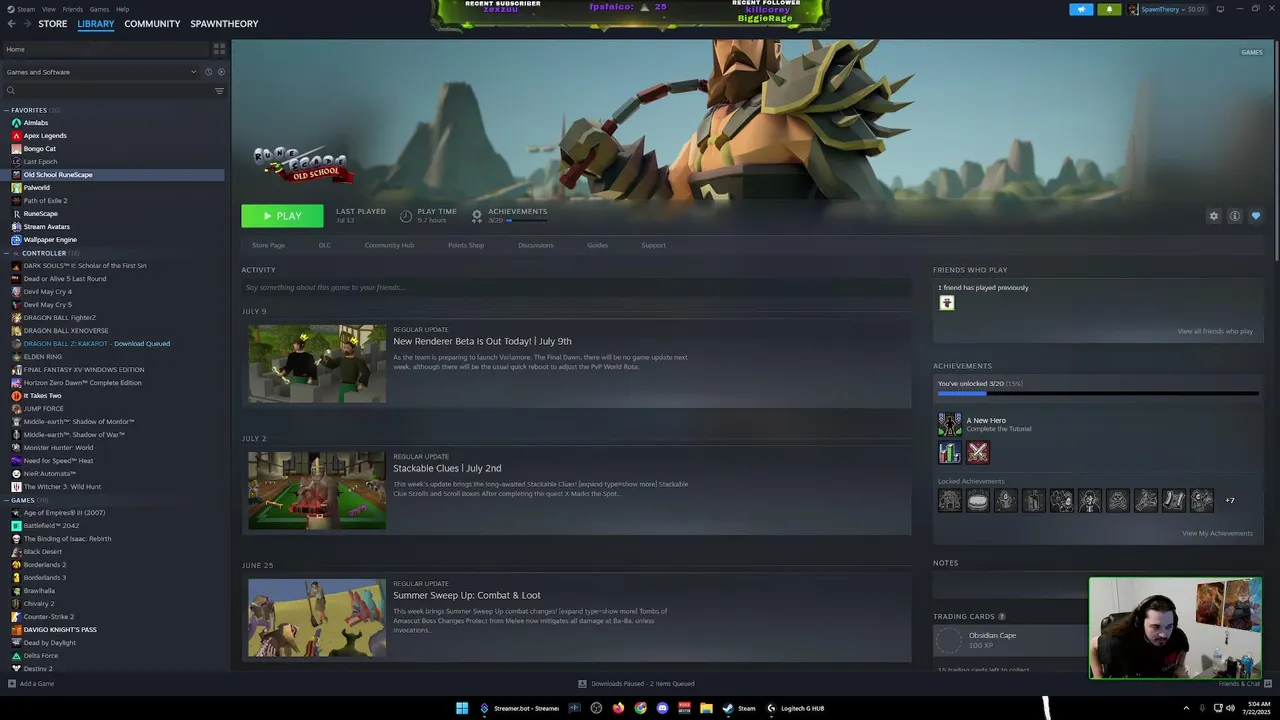Open the Games and Software dropdown
Screen dimensions: 1280x720
pyautogui.click(x=101, y=72)
